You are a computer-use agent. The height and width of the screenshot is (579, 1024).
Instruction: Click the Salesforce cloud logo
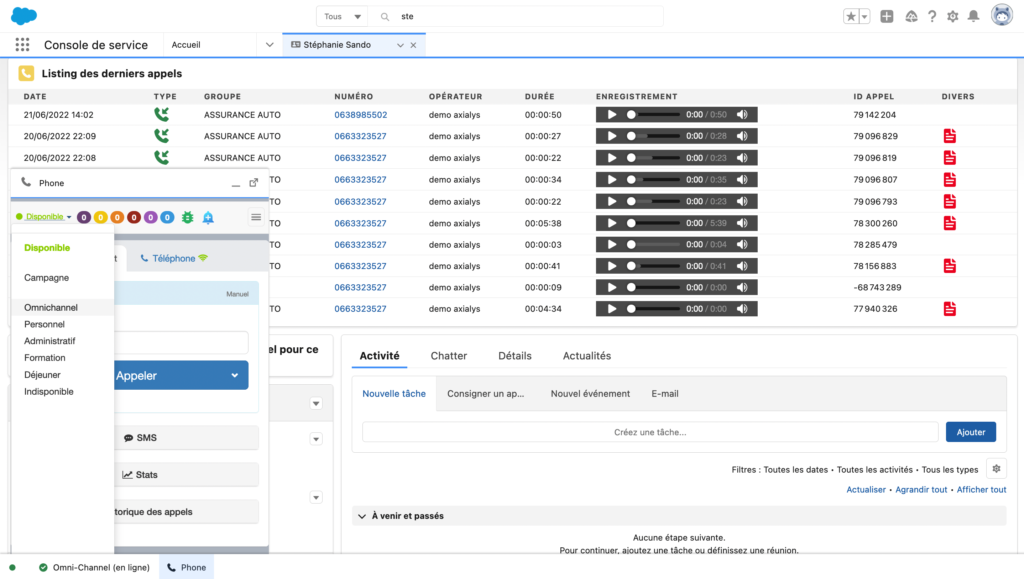click(24, 16)
